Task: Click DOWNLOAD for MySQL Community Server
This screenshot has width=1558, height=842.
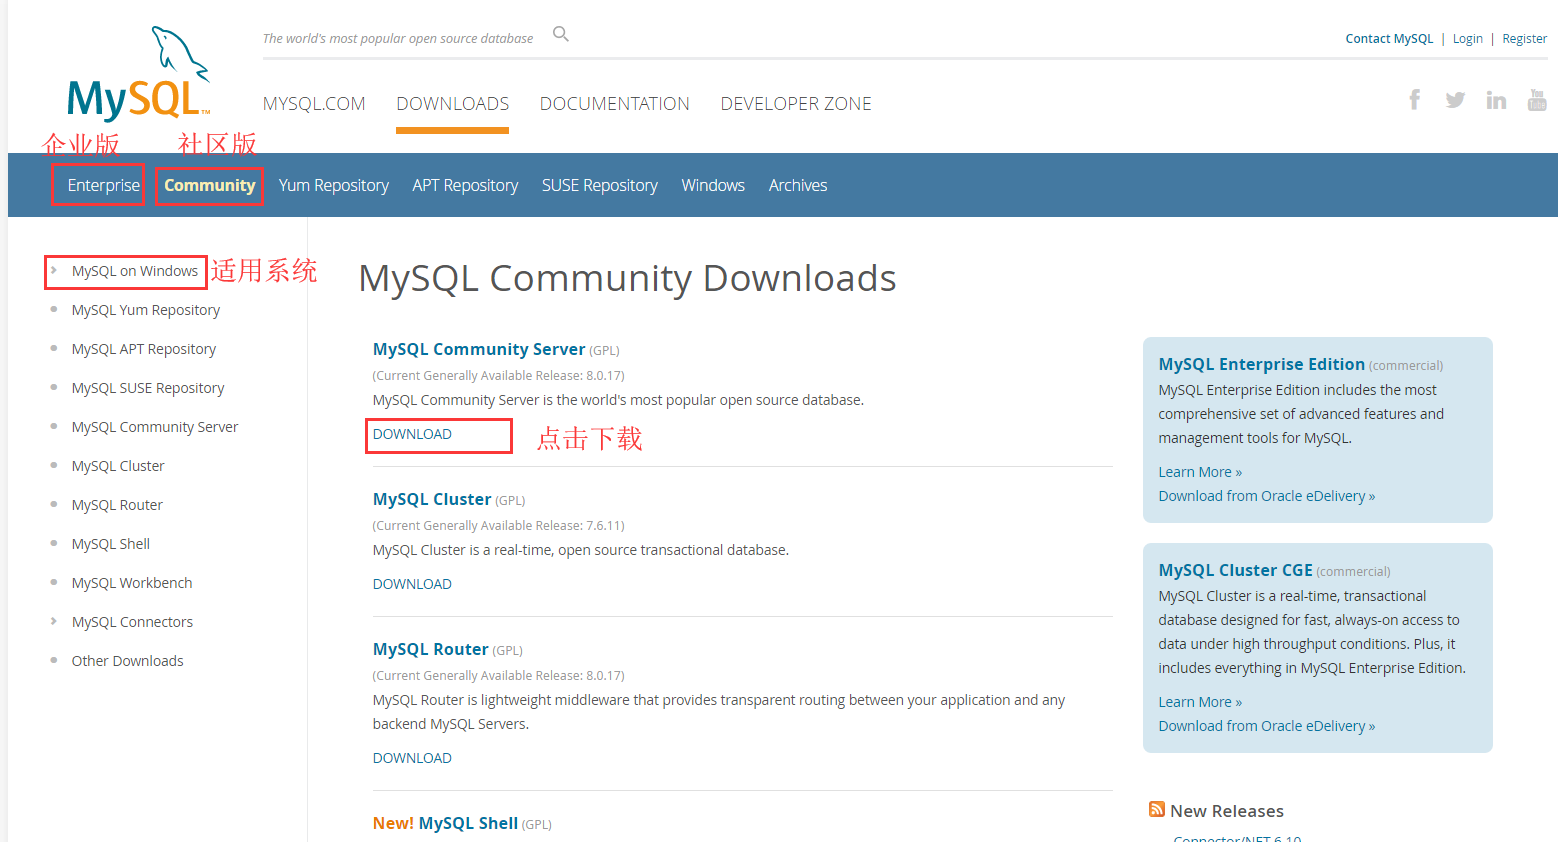Action: [412, 434]
